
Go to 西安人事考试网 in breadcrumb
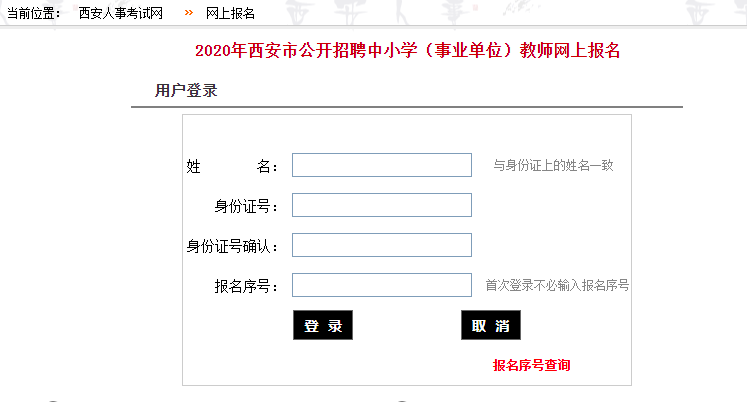coord(121,13)
